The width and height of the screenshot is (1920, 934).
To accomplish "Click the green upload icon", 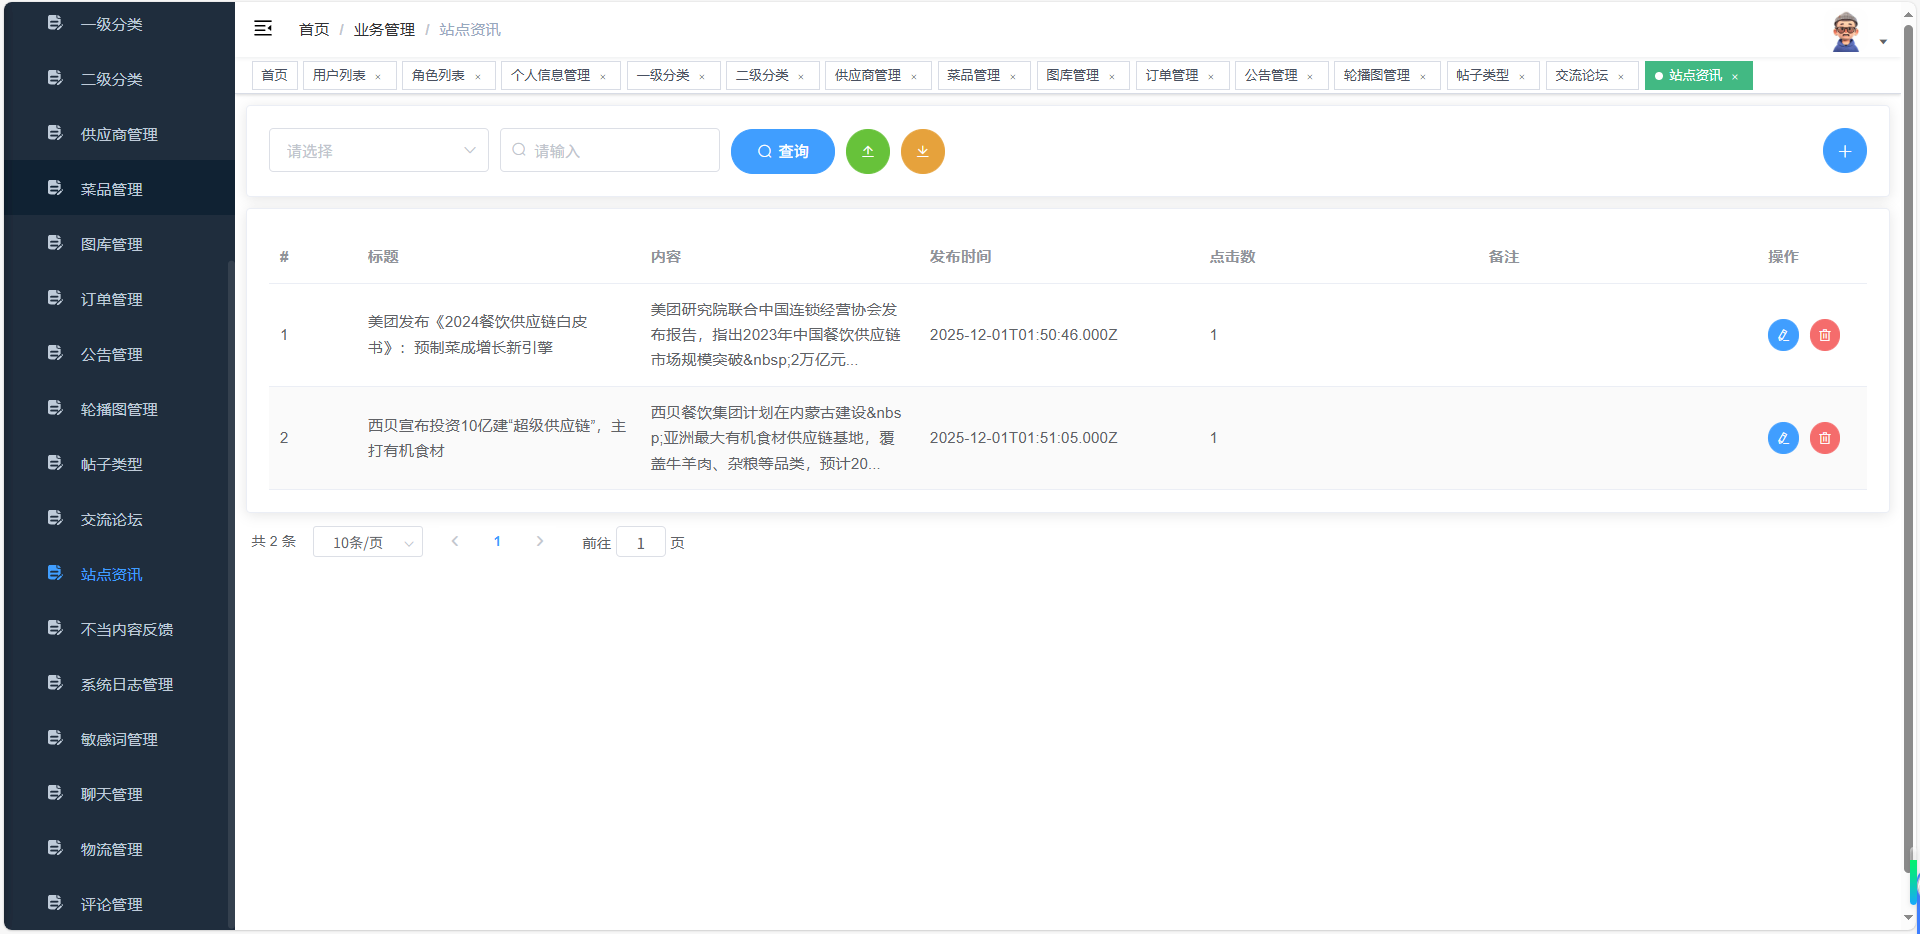I will [x=868, y=151].
